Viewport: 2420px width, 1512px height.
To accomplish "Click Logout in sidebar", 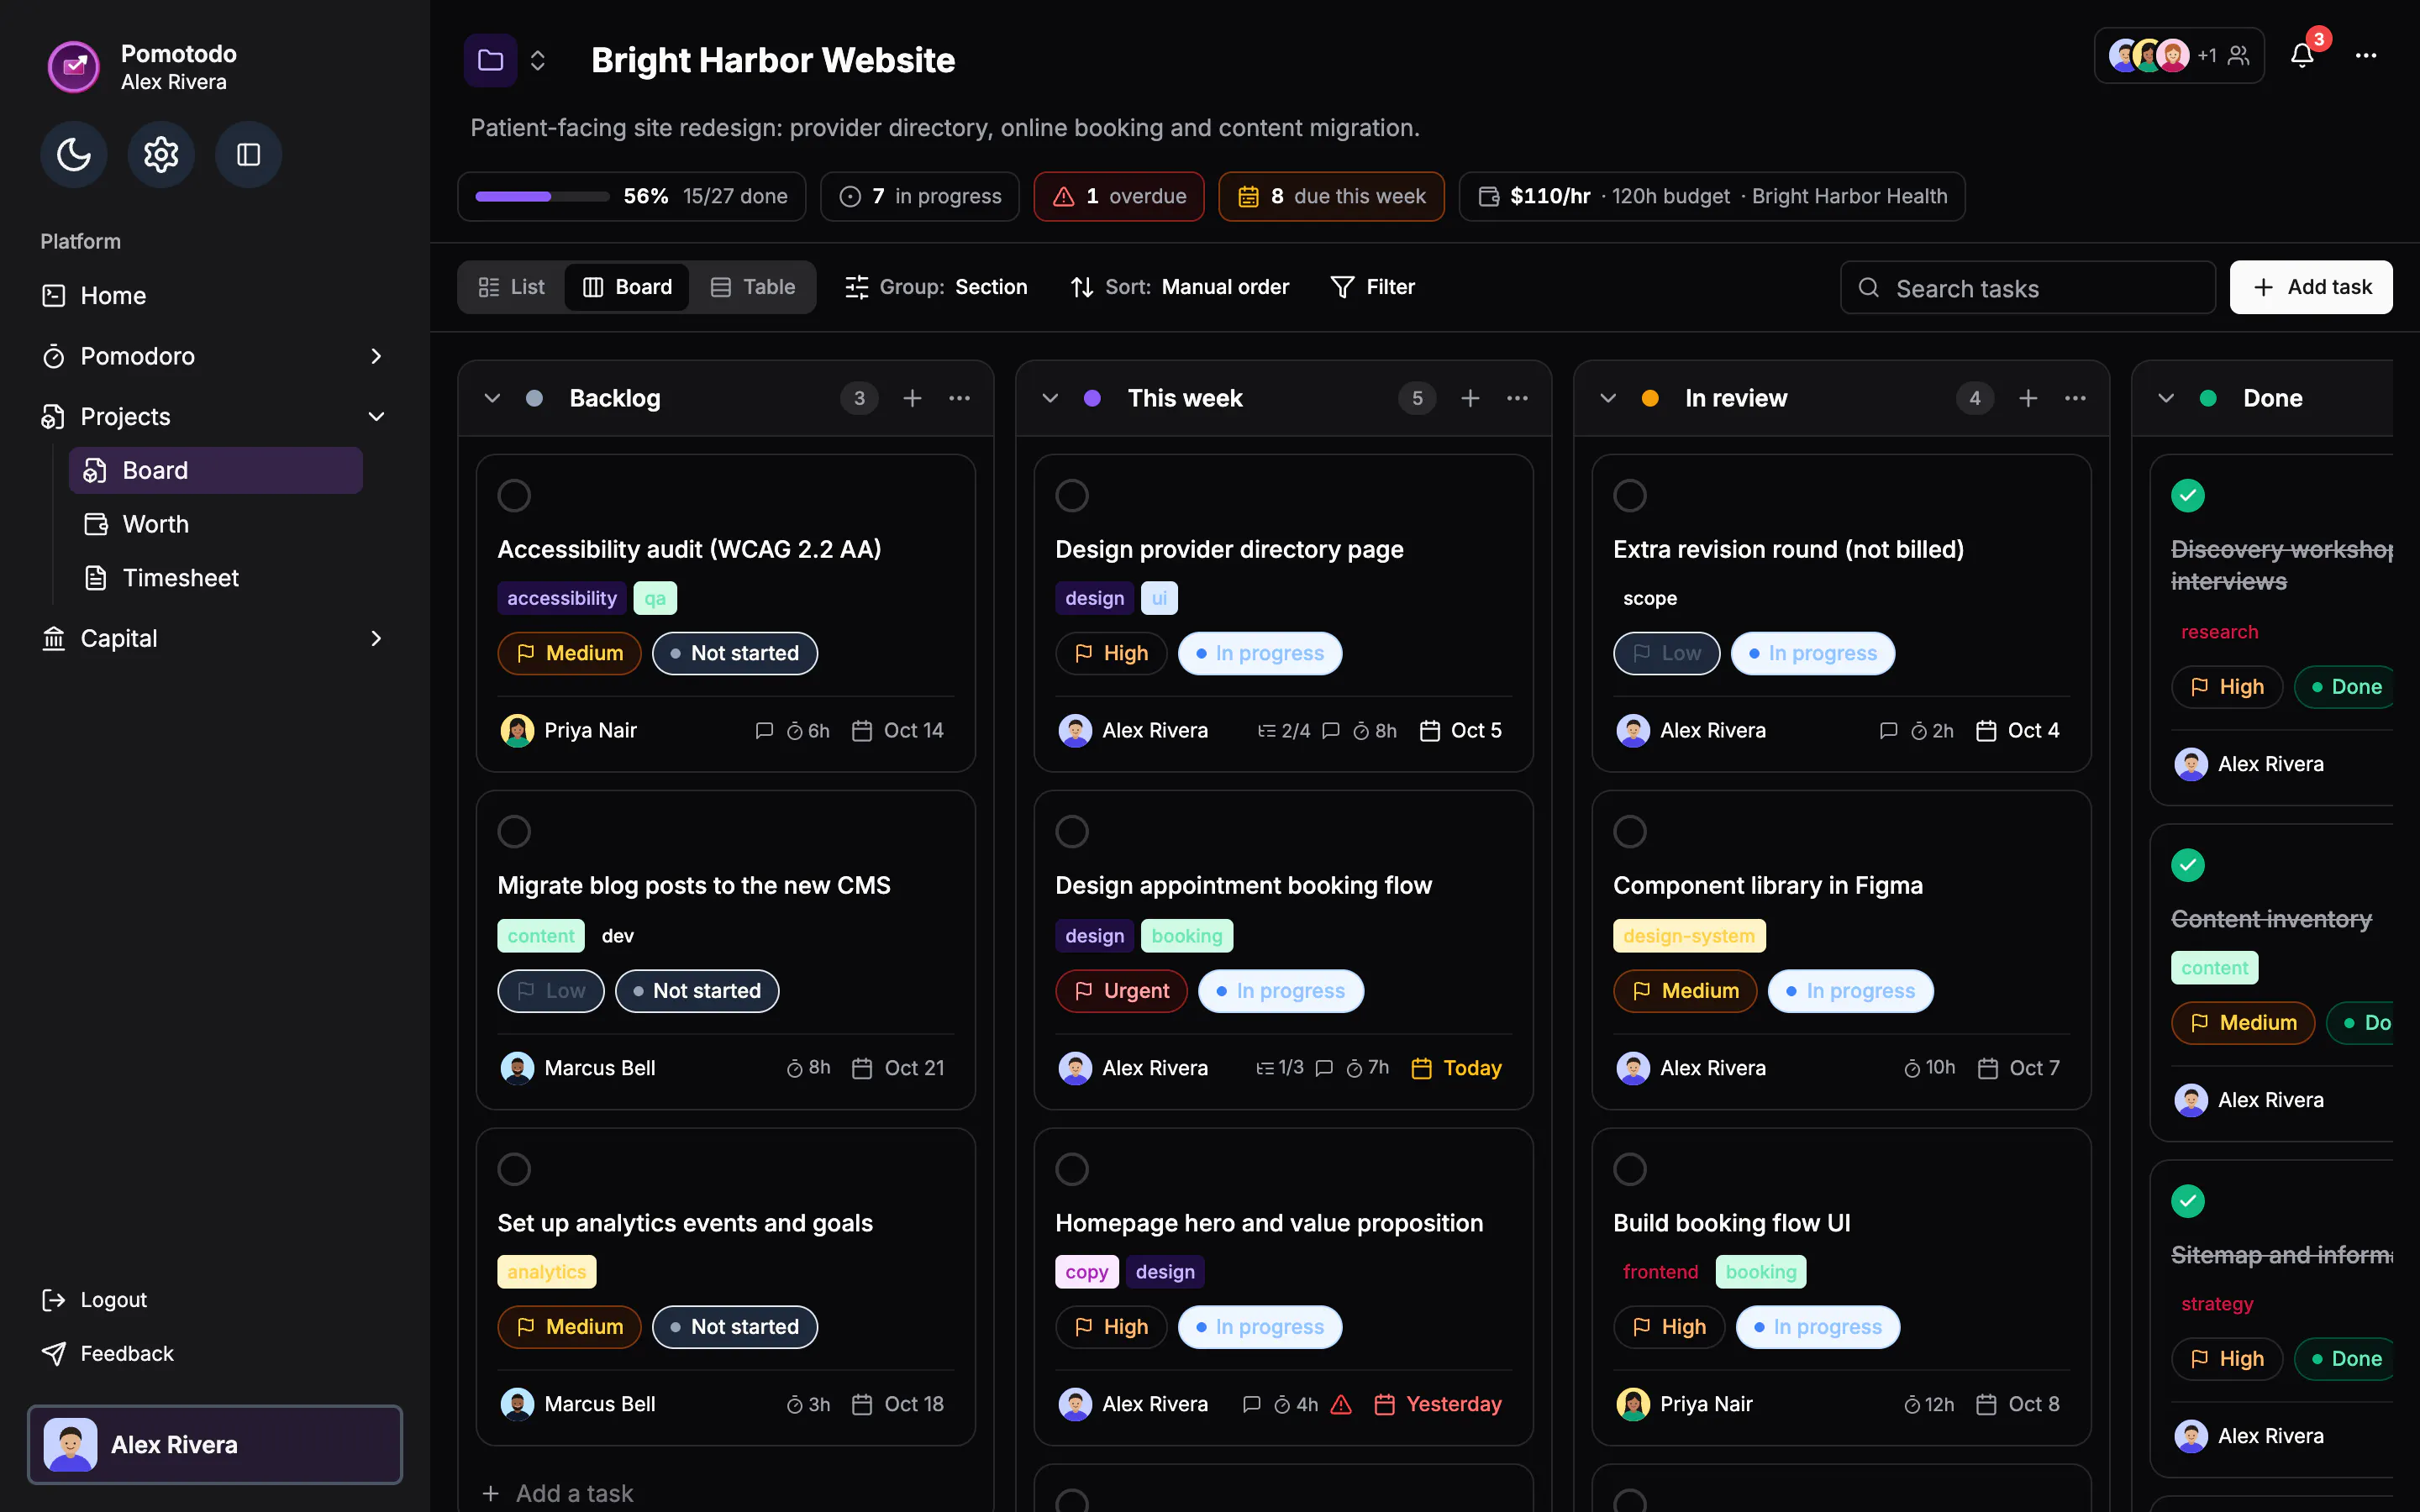I will pos(94,1299).
